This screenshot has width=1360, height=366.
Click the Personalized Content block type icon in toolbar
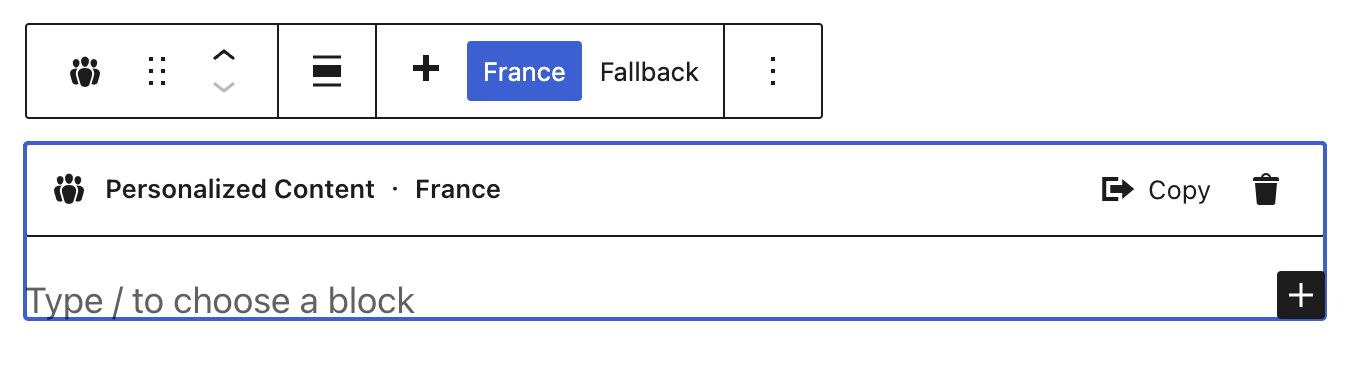click(x=86, y=72)
